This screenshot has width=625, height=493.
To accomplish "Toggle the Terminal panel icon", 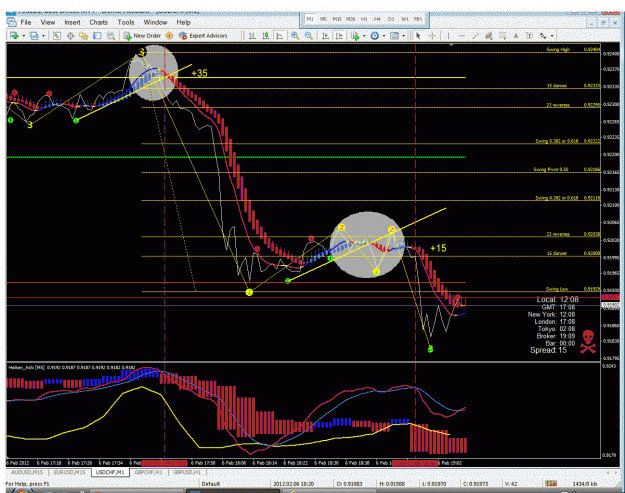I will pyautogui.click(x=97, y=36).
